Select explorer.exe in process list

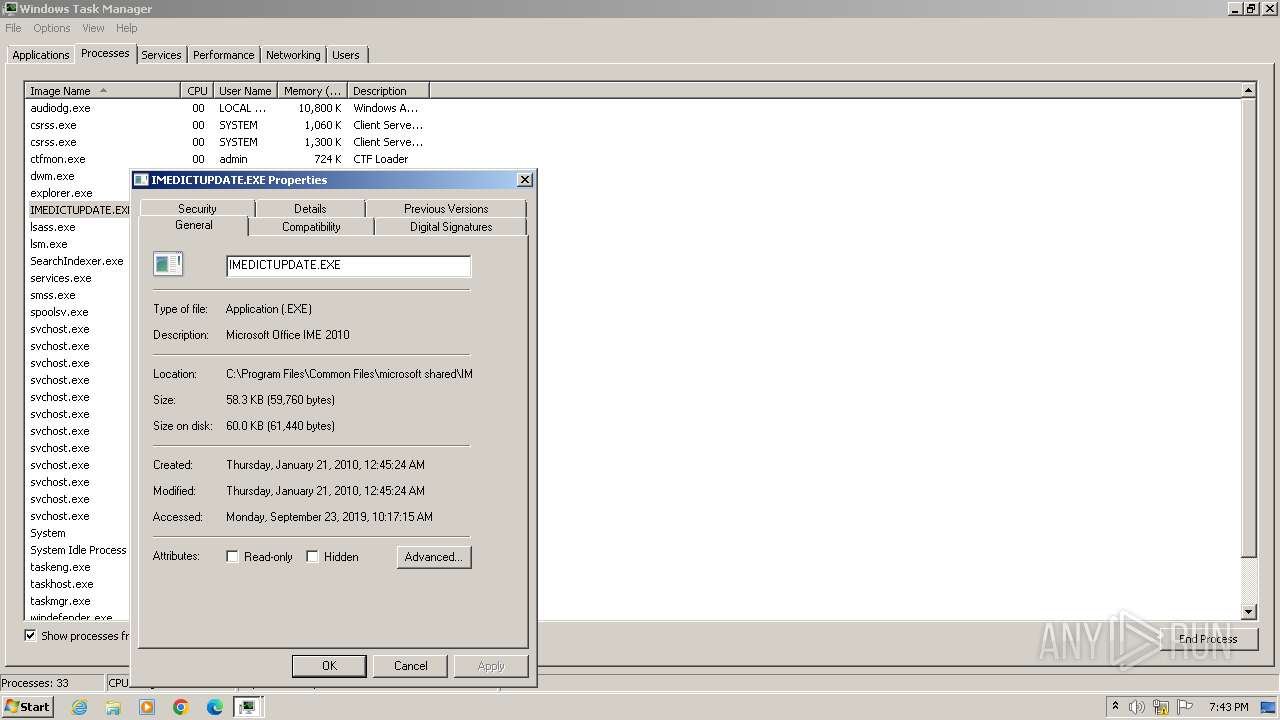coord(61,193)
